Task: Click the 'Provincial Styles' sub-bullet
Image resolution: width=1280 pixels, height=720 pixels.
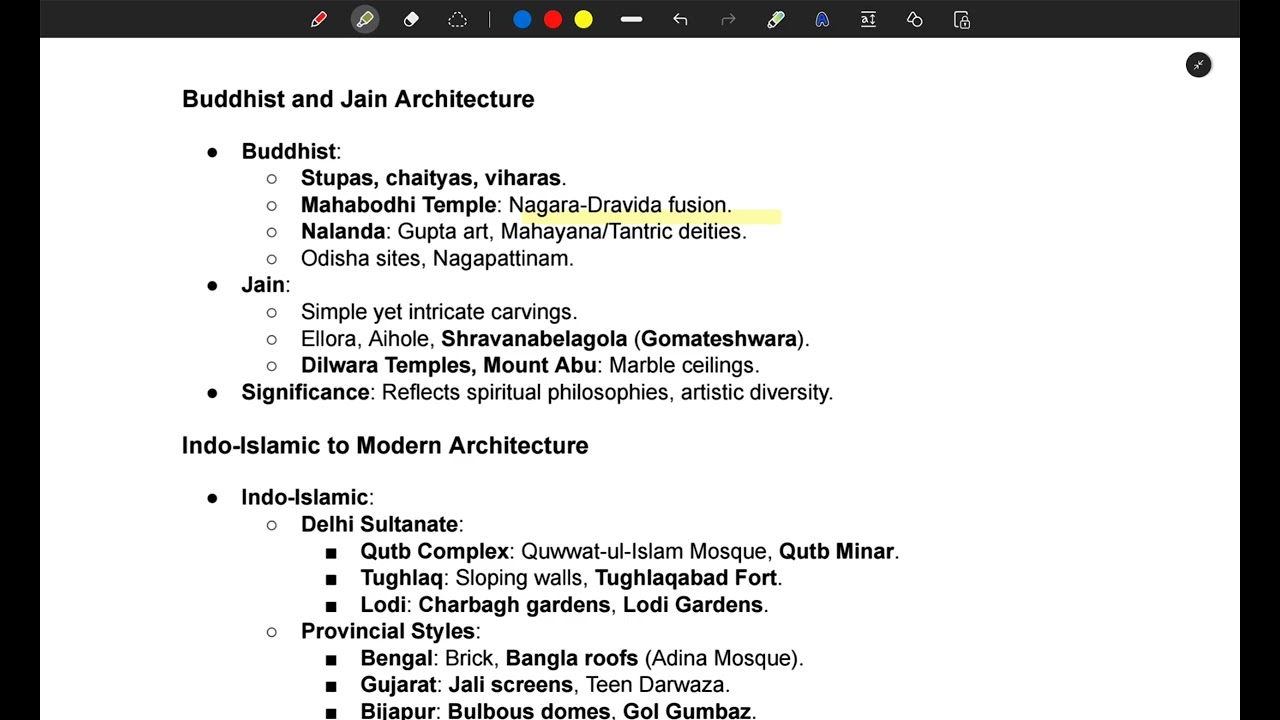Action: point(388,631)
